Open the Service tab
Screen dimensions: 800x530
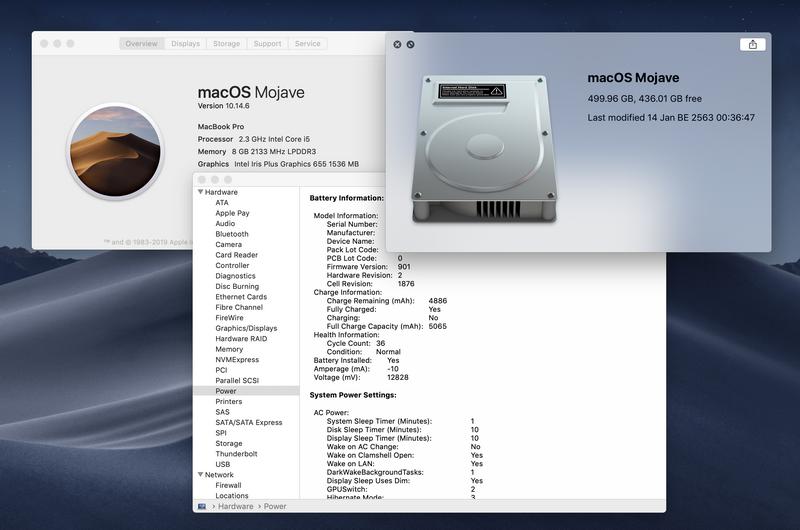[308, 44]
